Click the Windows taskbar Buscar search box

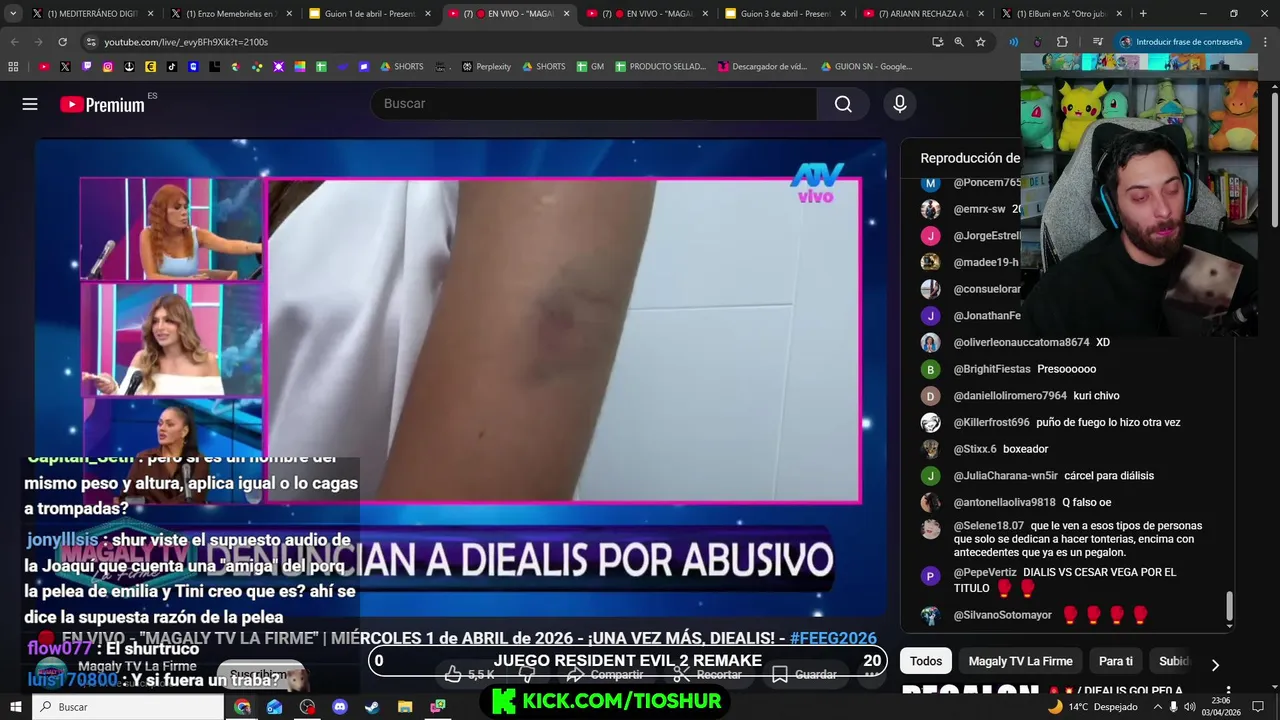128,707
